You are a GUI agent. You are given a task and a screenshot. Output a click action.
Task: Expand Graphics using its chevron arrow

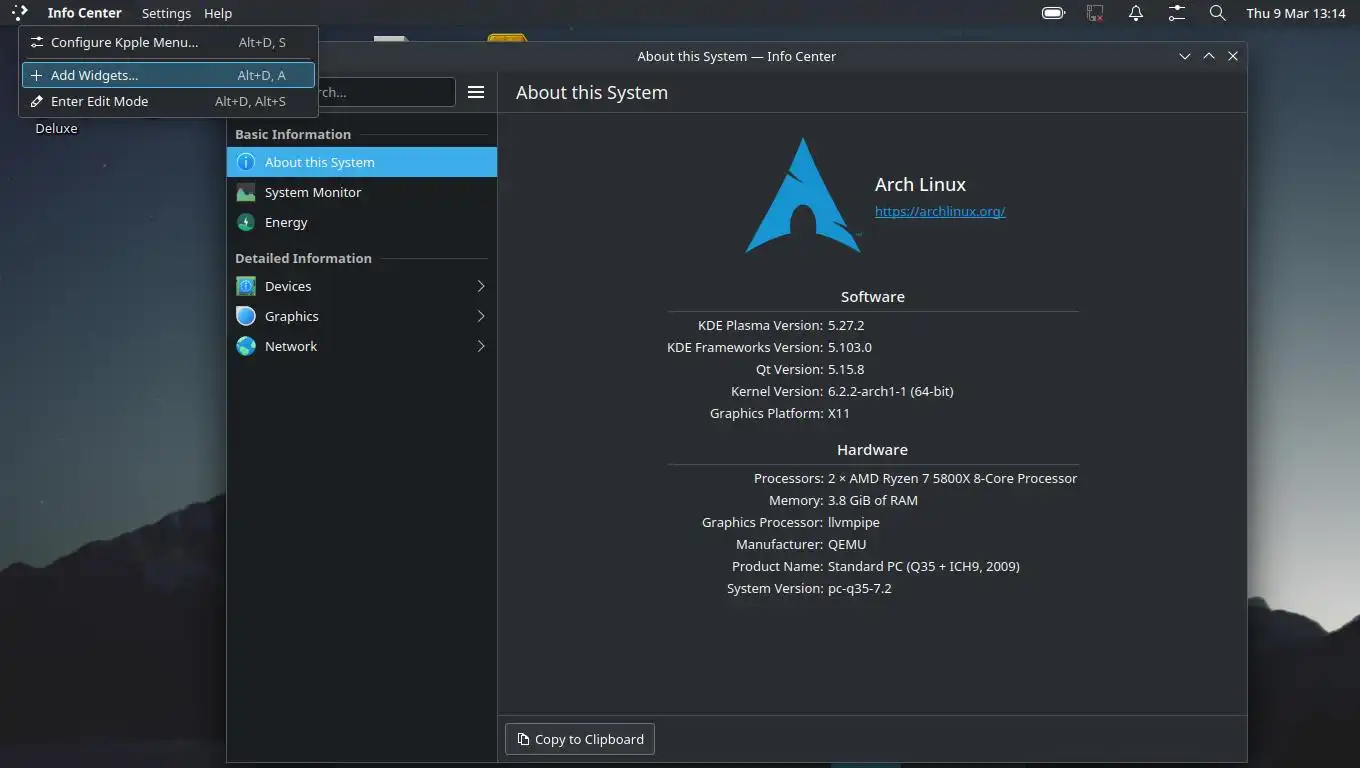(x=481, y=316)
